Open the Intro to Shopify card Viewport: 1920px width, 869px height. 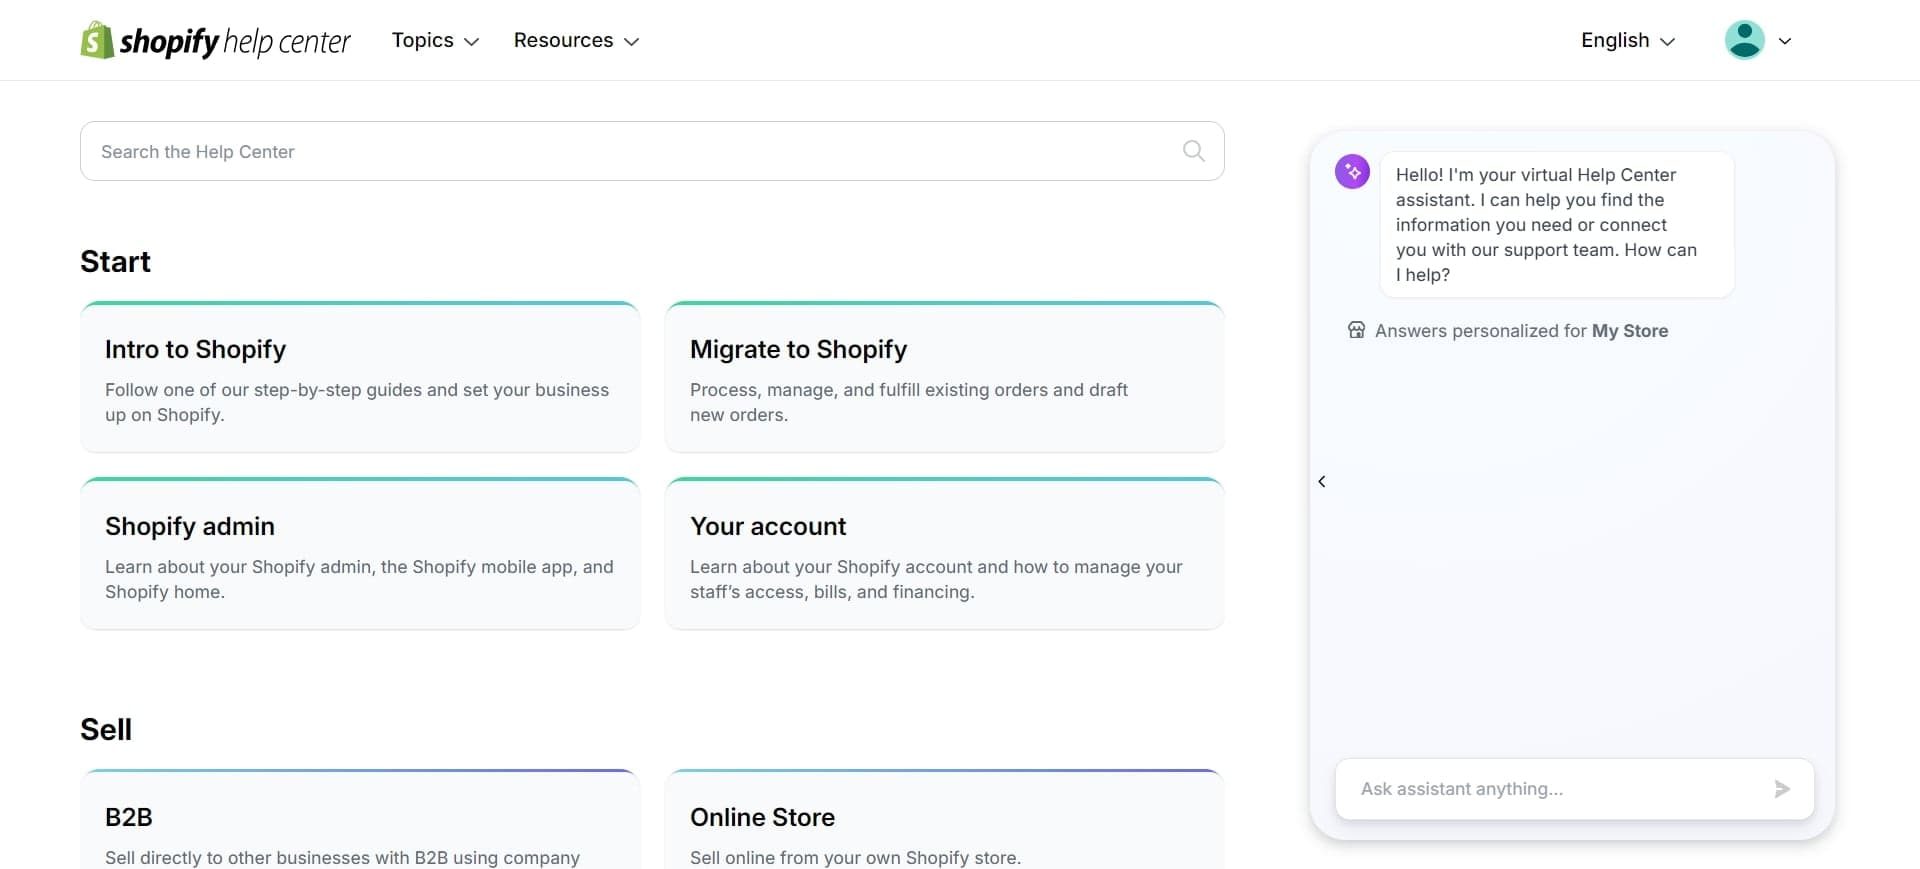tap(360, 378)
